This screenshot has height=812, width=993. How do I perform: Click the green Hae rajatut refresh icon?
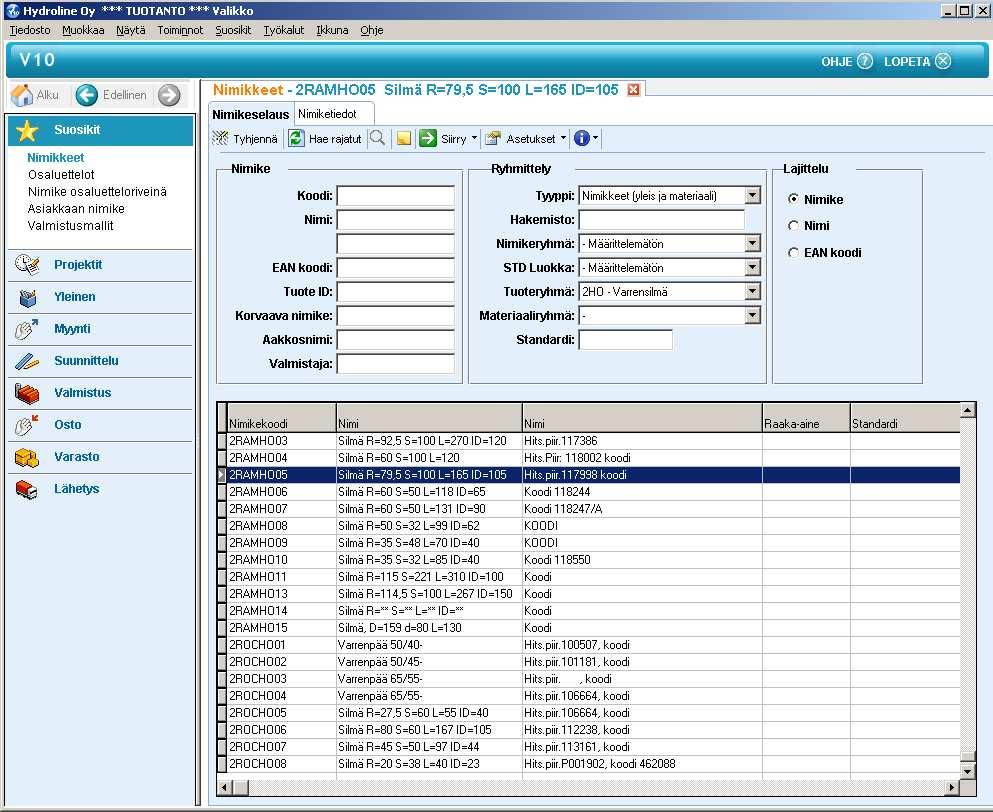point(296,138)
